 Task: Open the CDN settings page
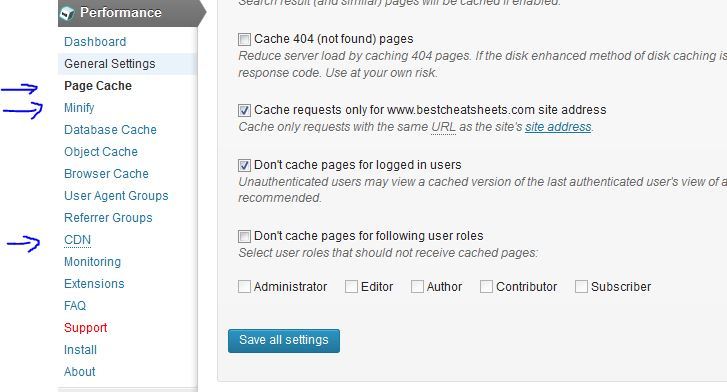pos(77,240)
